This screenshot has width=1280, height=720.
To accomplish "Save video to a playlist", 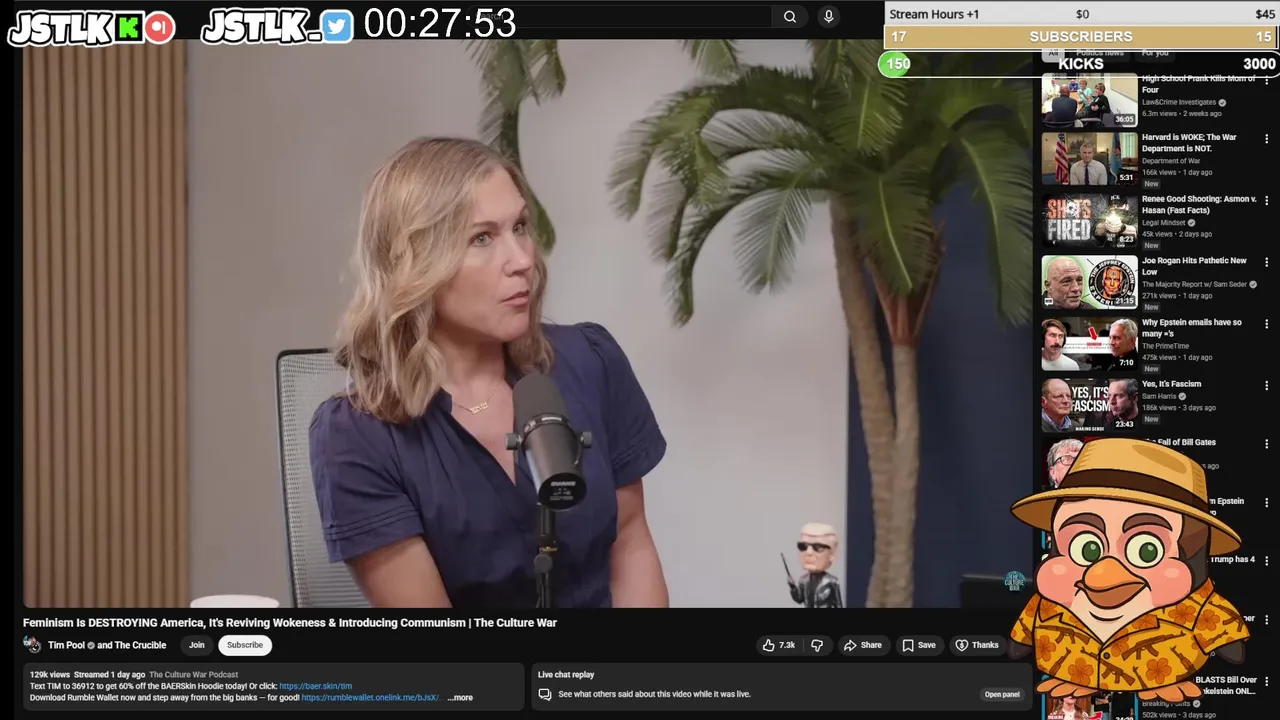I will [919, 645].
